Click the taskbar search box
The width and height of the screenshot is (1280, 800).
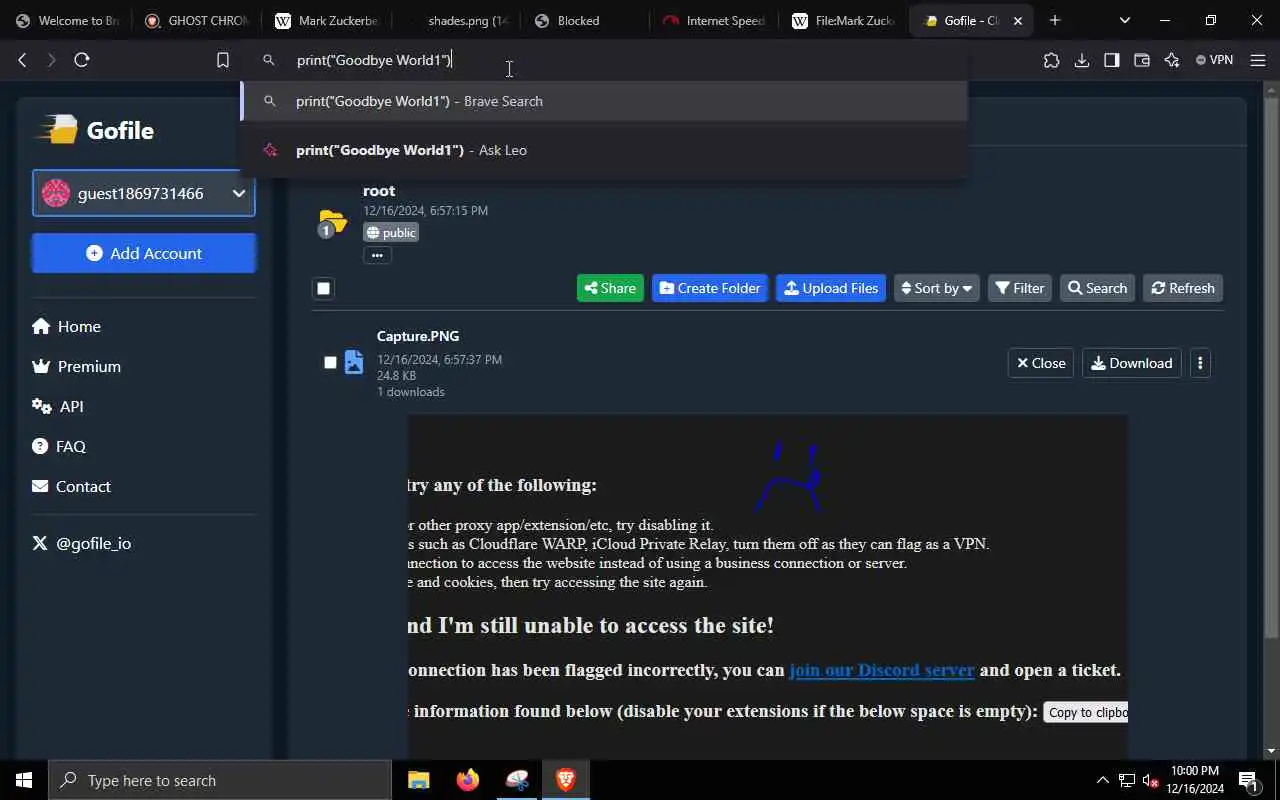220,780
